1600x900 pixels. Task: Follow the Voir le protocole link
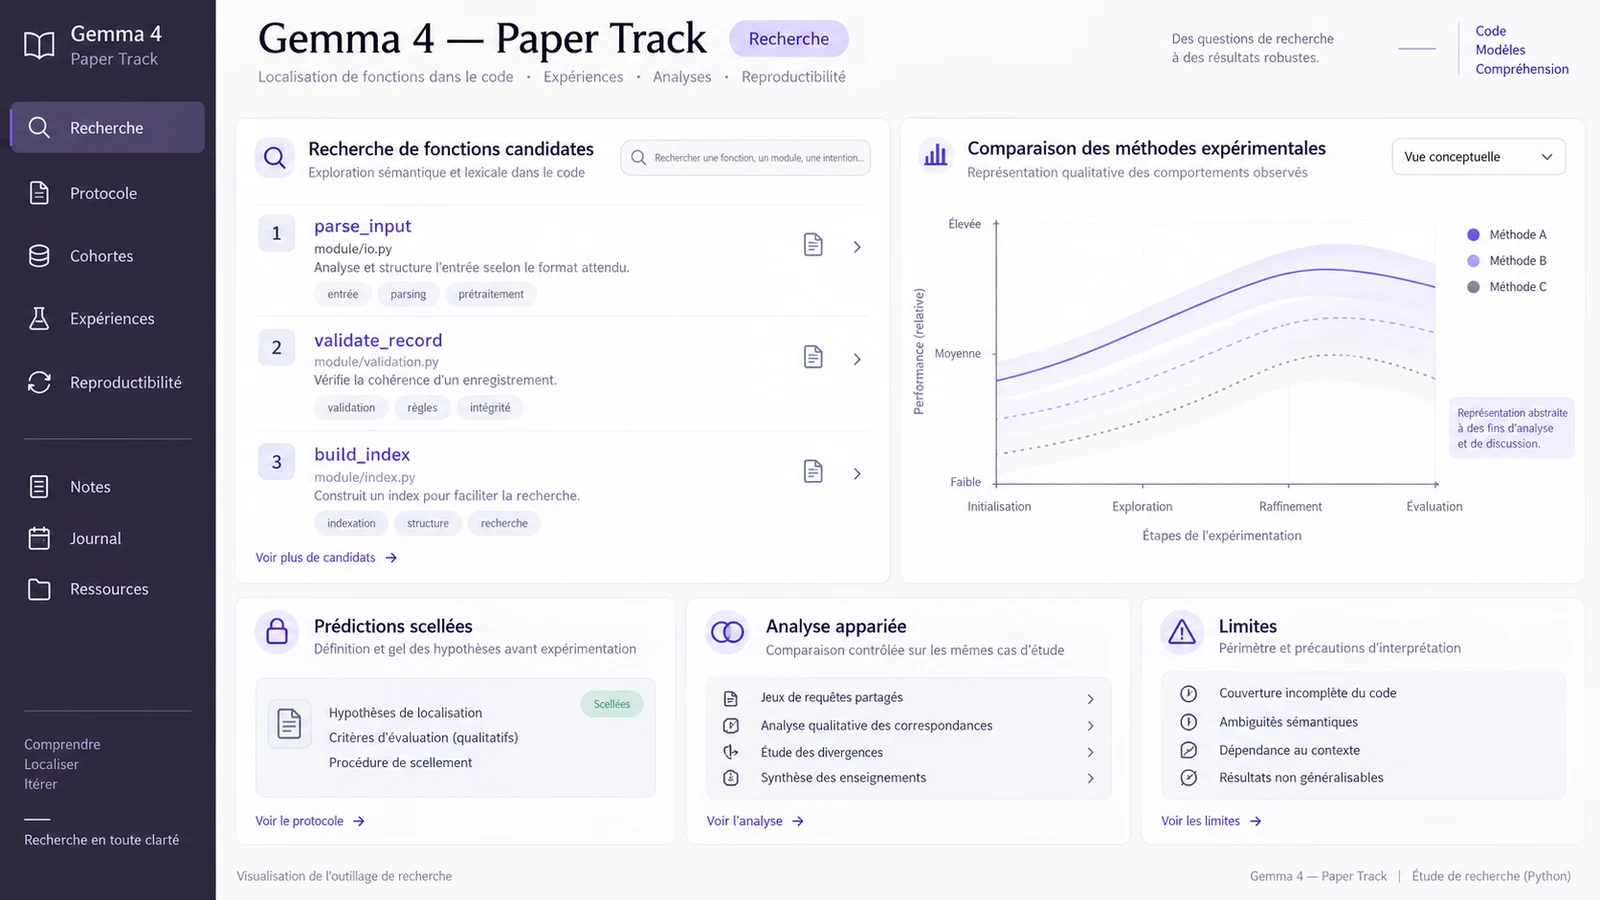310,821
